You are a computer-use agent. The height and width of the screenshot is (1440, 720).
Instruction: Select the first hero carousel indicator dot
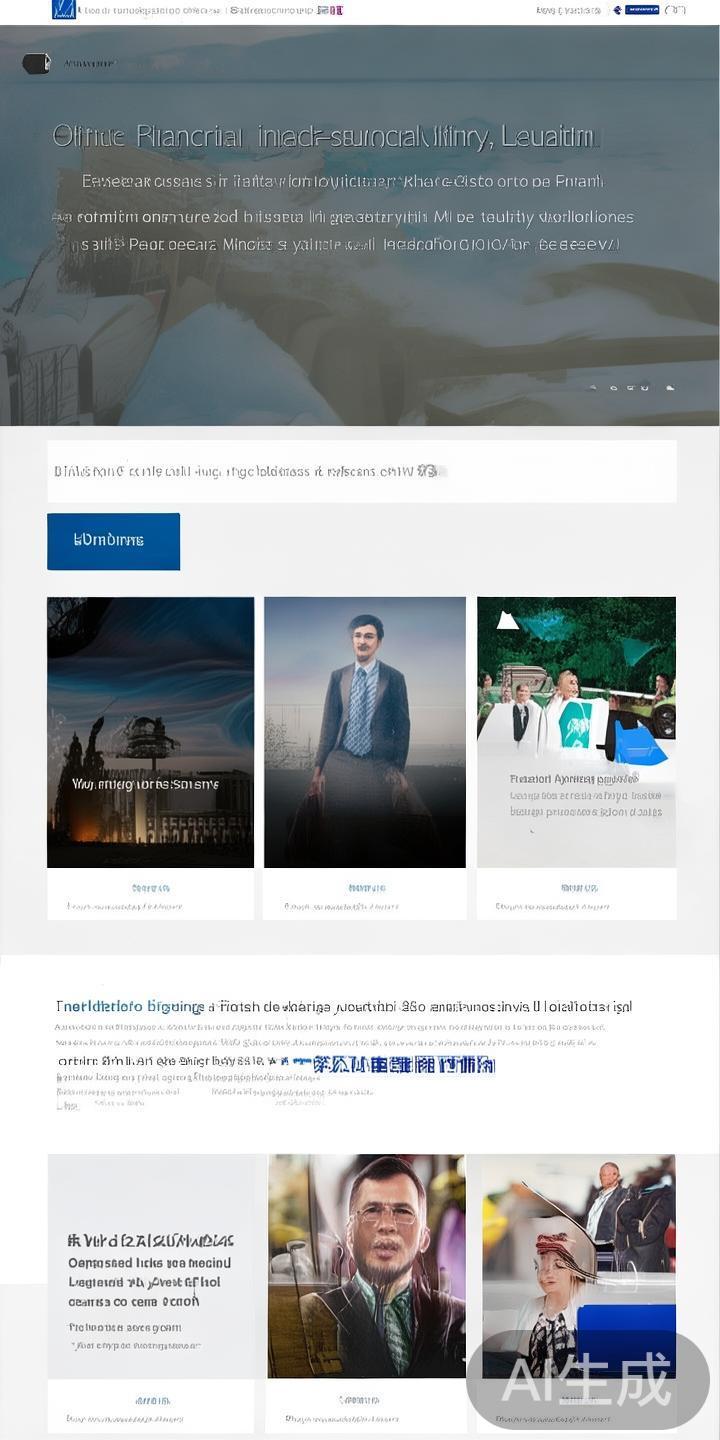tap(593, 387)
